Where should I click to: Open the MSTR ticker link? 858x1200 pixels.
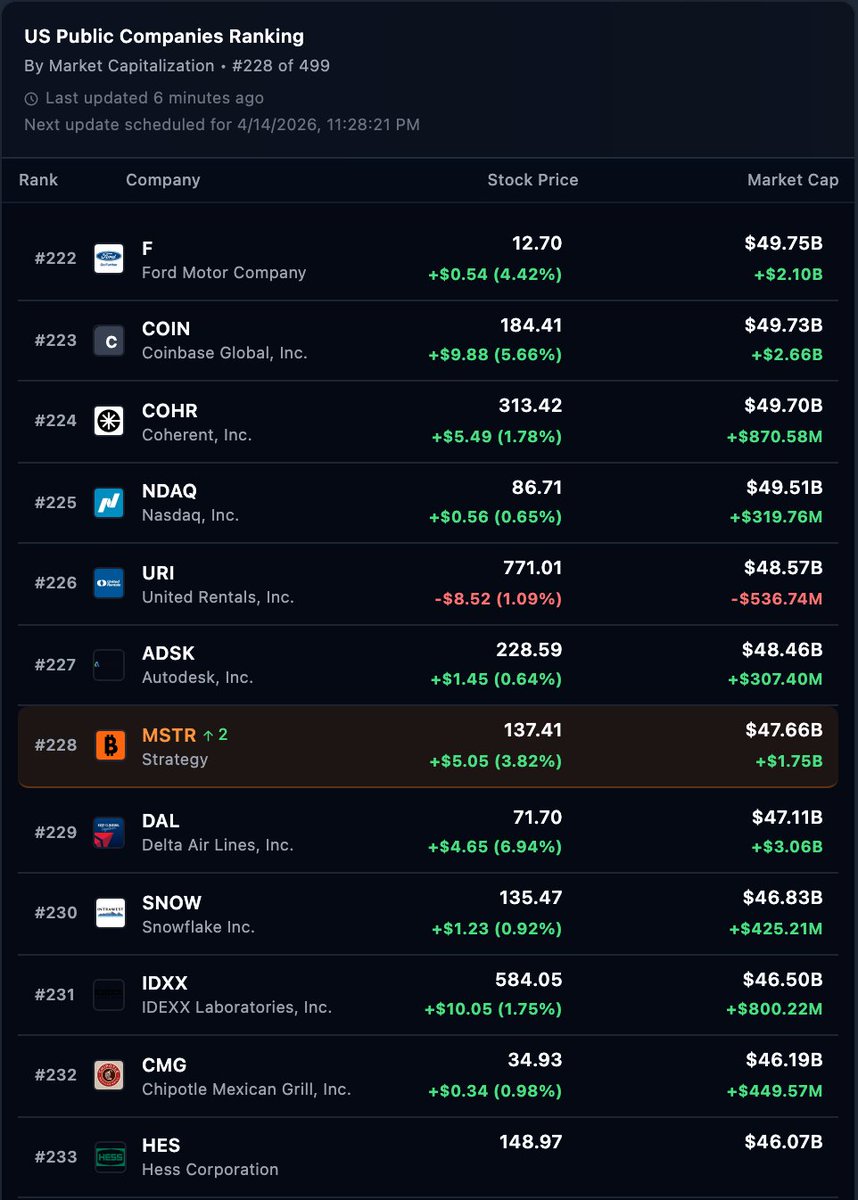click(x=169, y=735)
